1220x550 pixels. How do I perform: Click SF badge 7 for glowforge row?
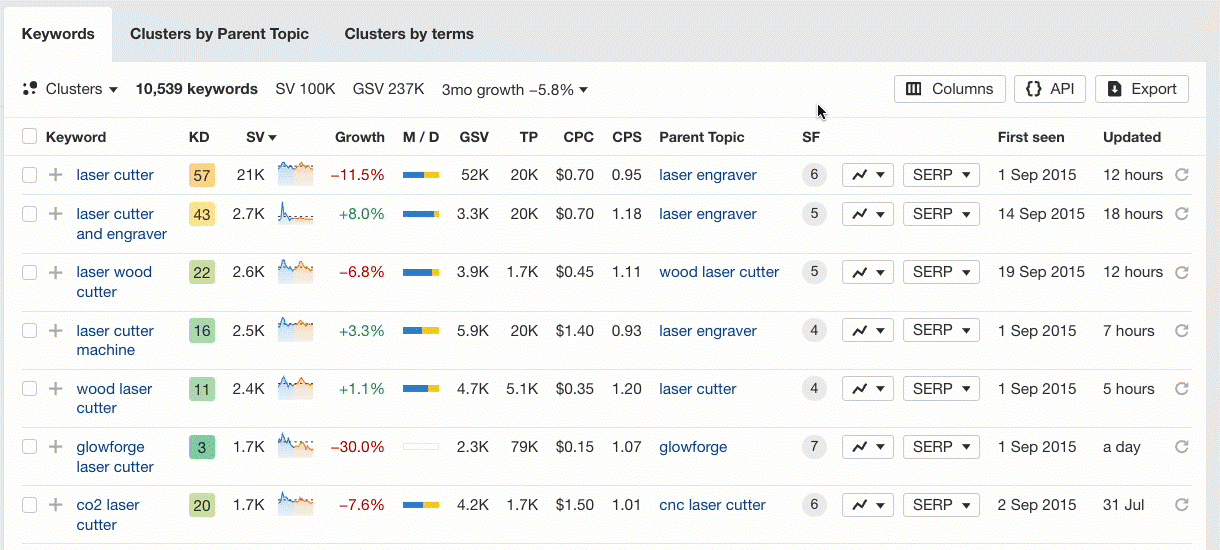[x=814, y=447]
